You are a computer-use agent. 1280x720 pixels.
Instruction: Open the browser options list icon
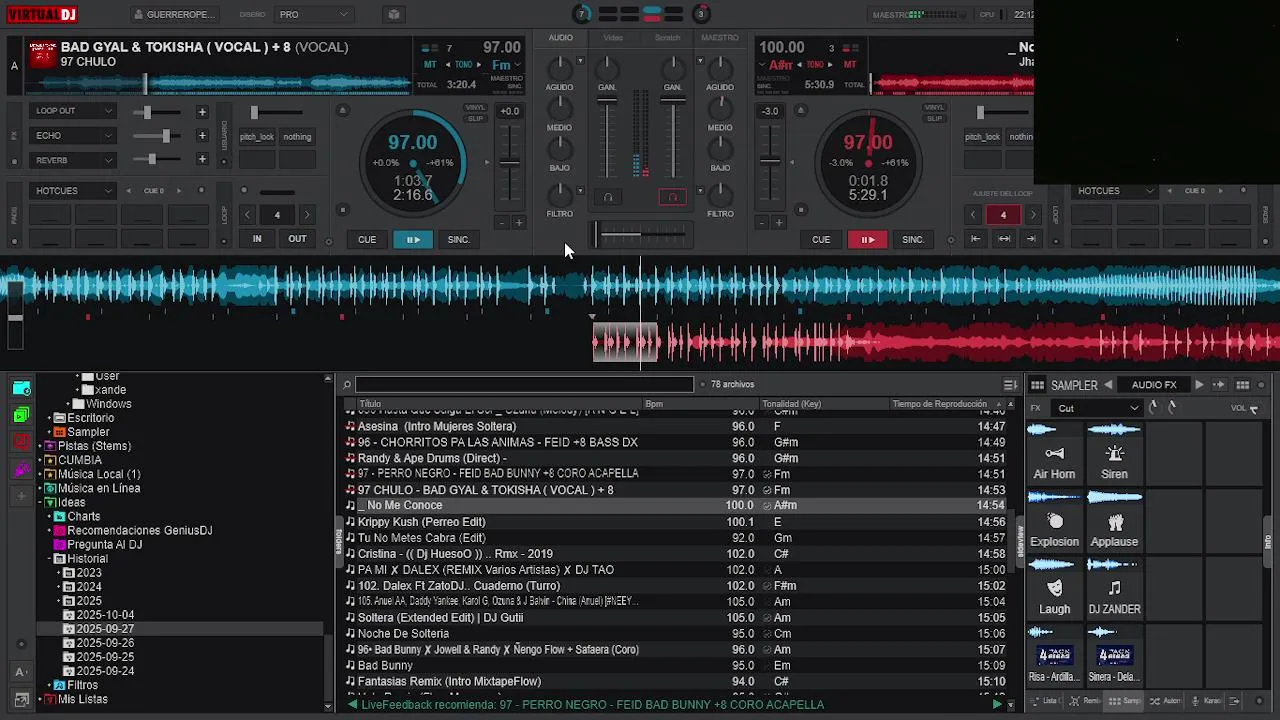click(x=1010, y=385)
